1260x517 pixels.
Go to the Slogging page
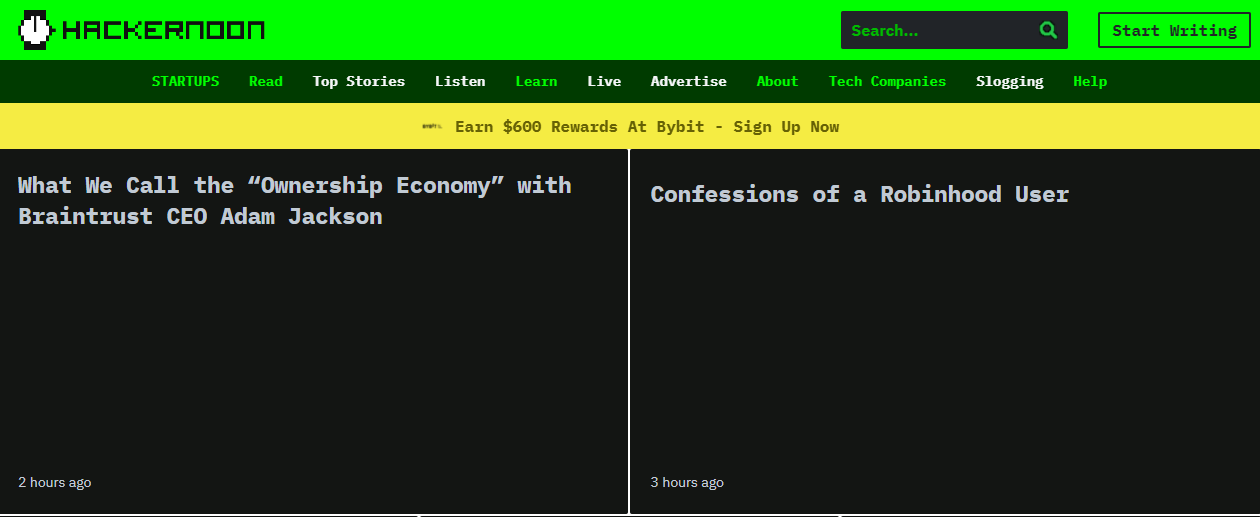pos(1009,81)
